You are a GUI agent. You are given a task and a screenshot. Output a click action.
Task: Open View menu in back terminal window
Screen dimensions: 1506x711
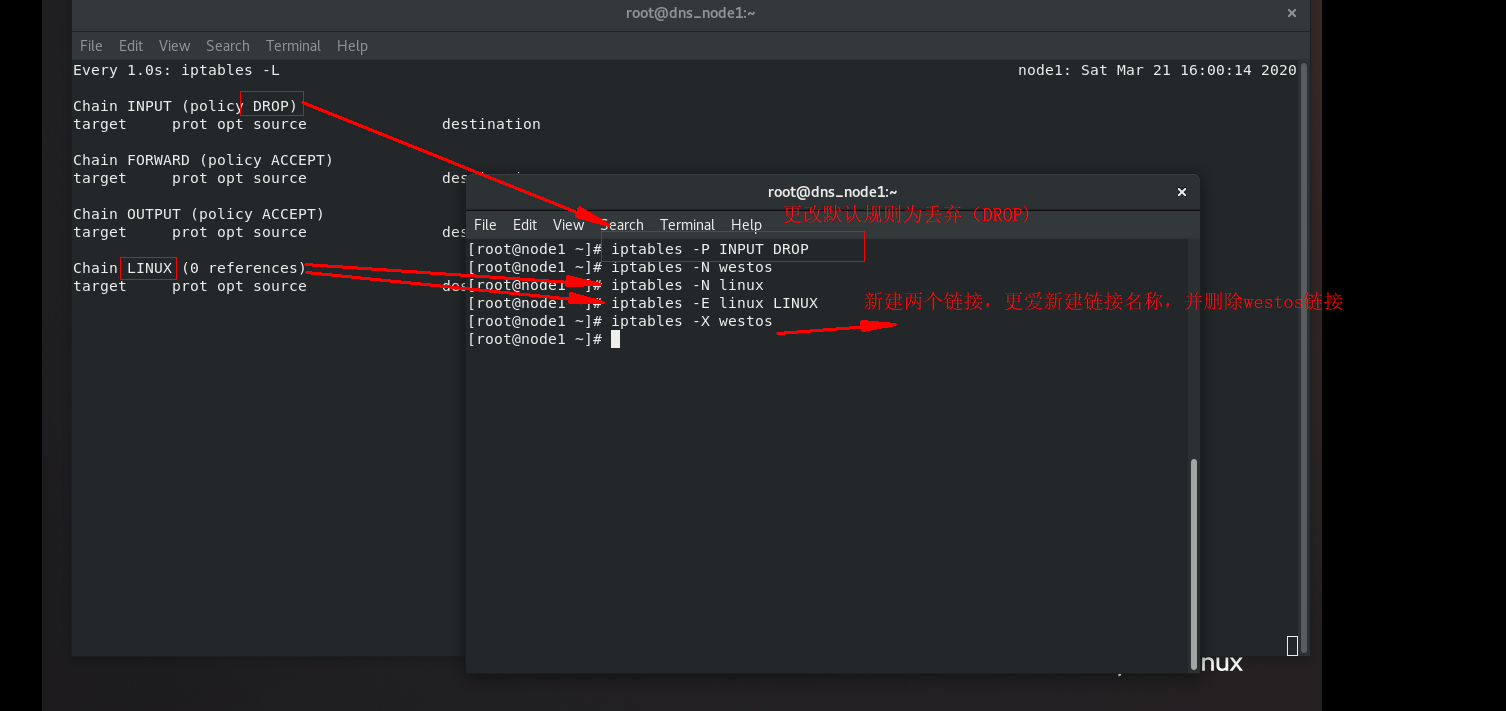[174, 46]
